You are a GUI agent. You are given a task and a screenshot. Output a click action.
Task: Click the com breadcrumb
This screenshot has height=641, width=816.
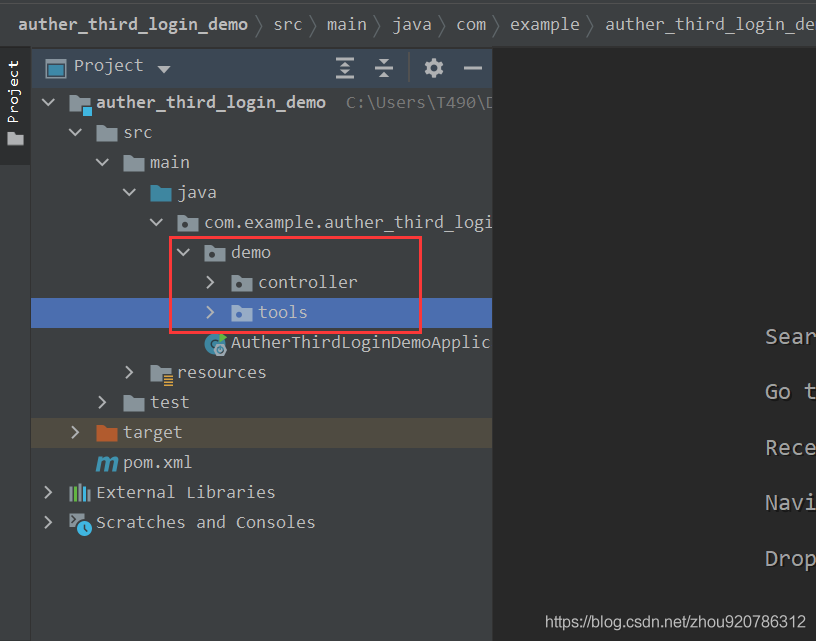pos(471,24)
